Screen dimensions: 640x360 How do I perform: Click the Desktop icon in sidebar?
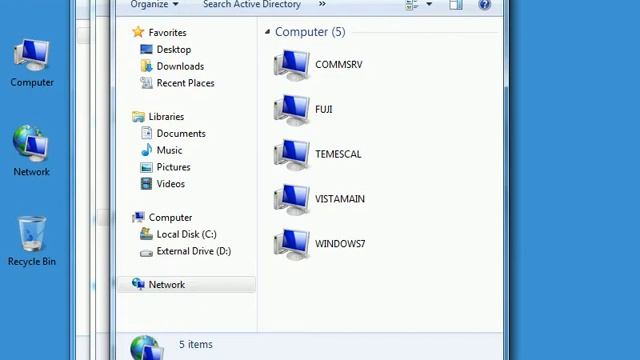click(146, 49)
